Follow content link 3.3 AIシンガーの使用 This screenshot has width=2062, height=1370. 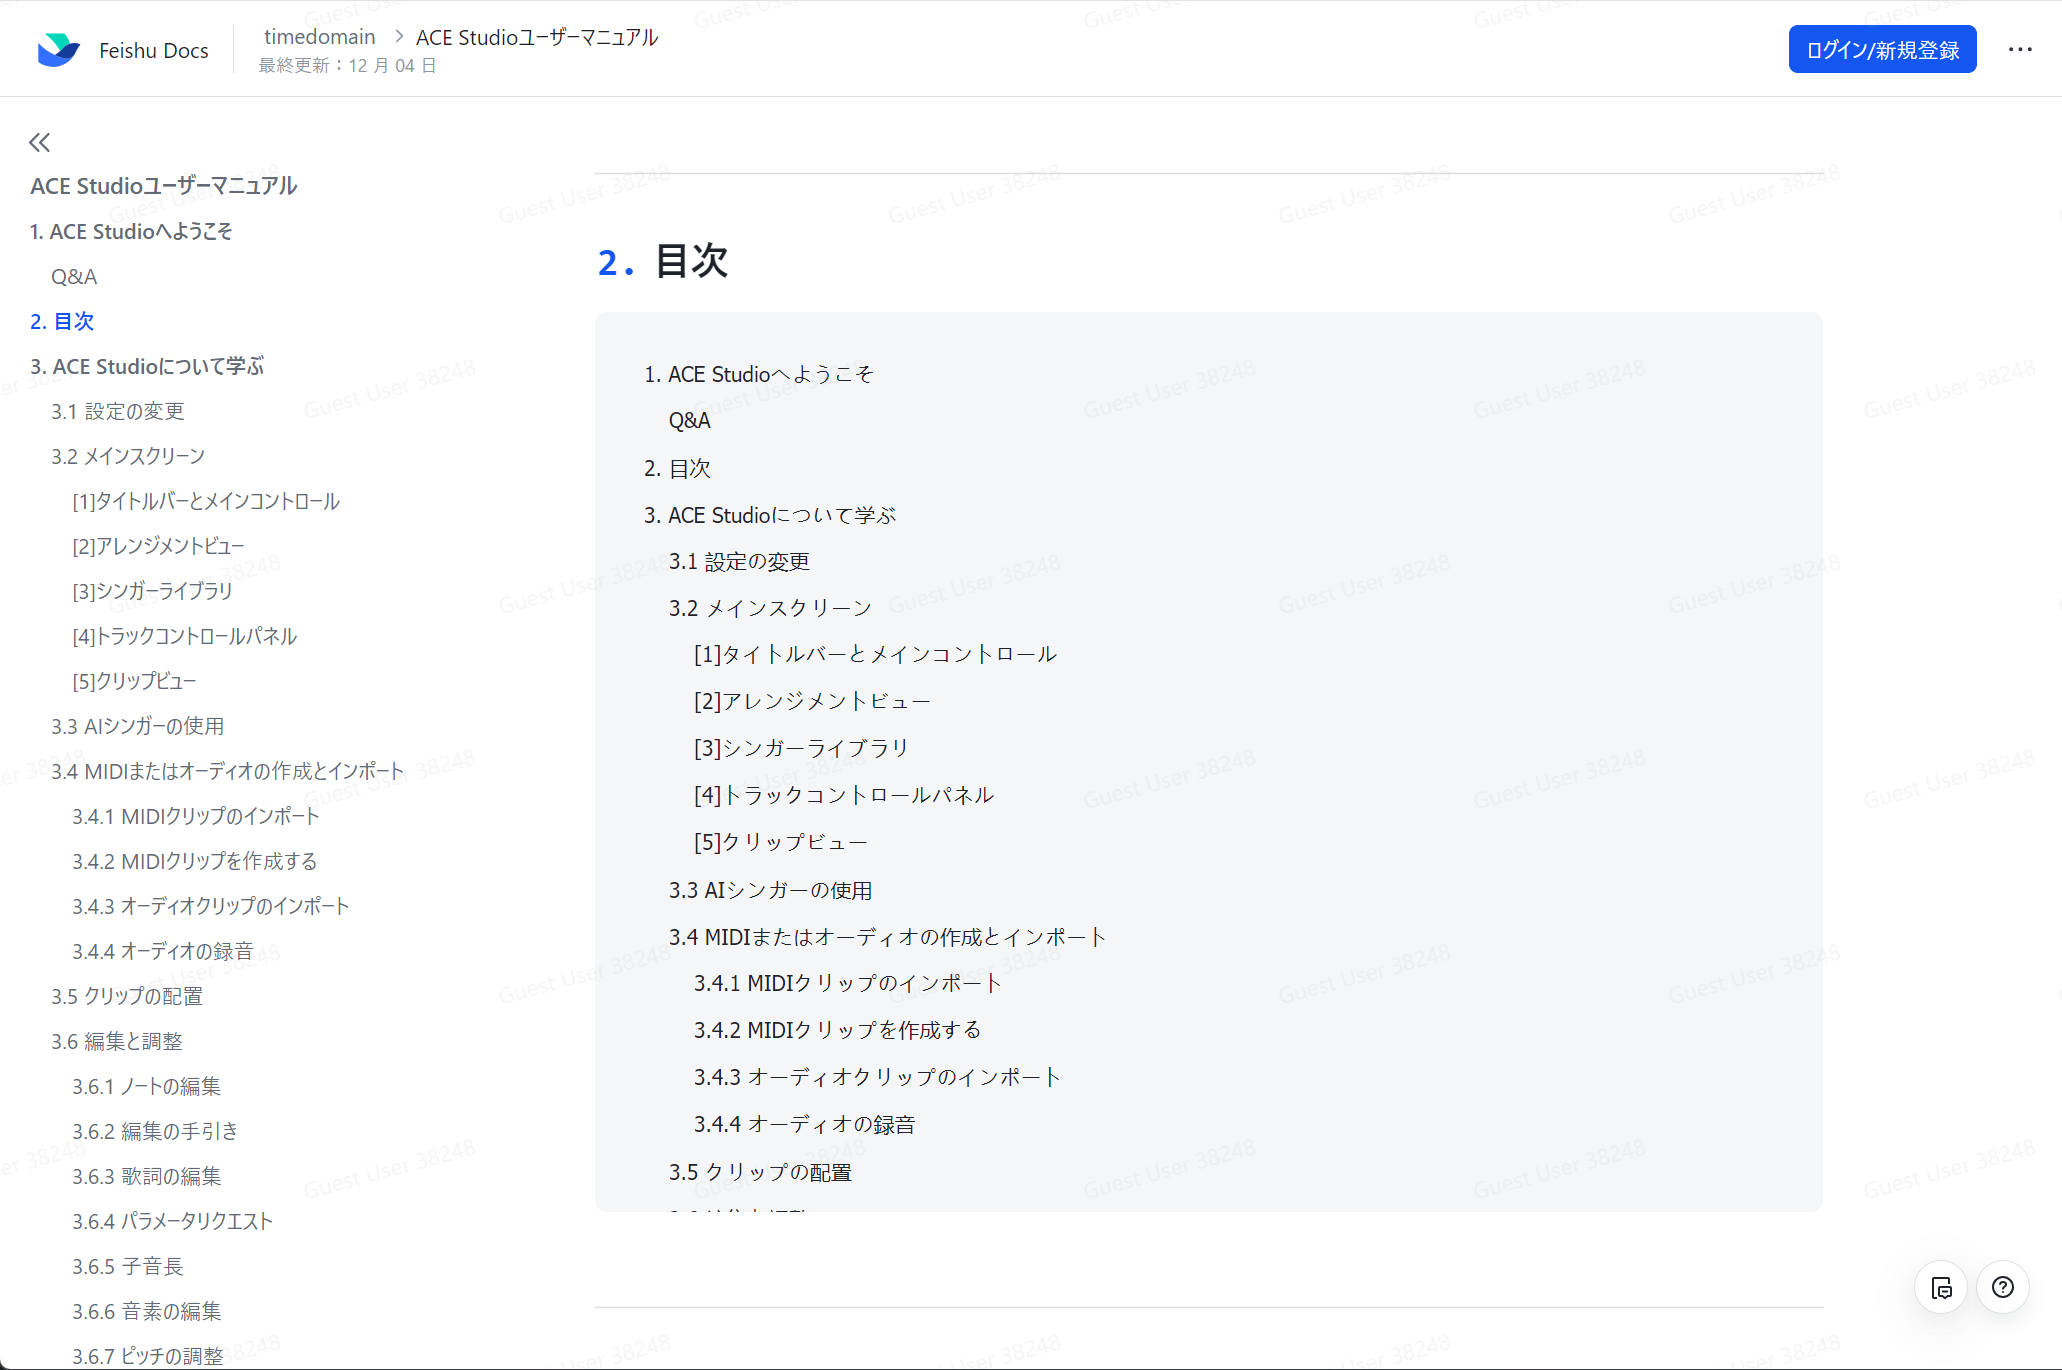(770, 890)
